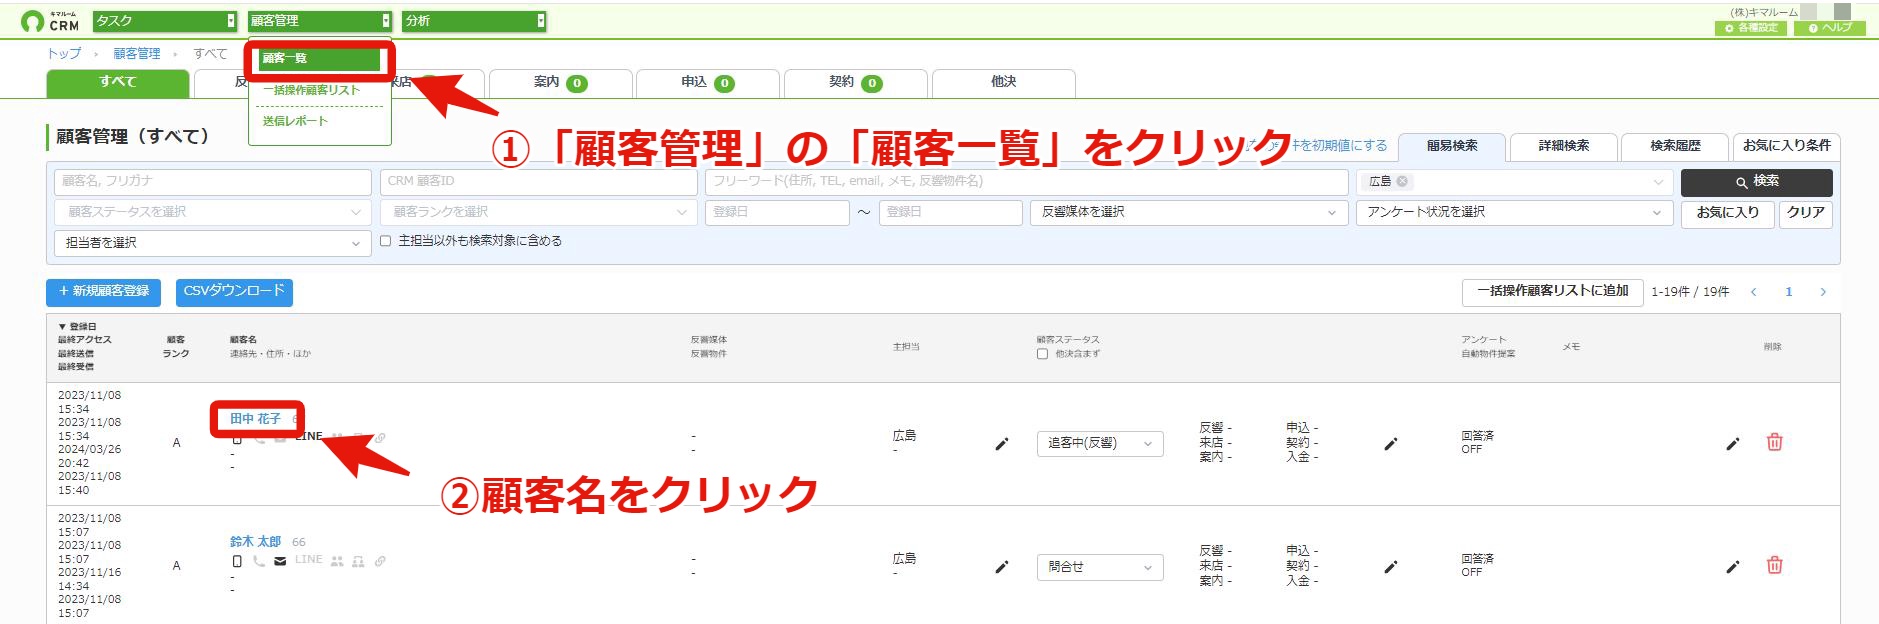Remove the 広島 tag in search filter

[1402, 181]
